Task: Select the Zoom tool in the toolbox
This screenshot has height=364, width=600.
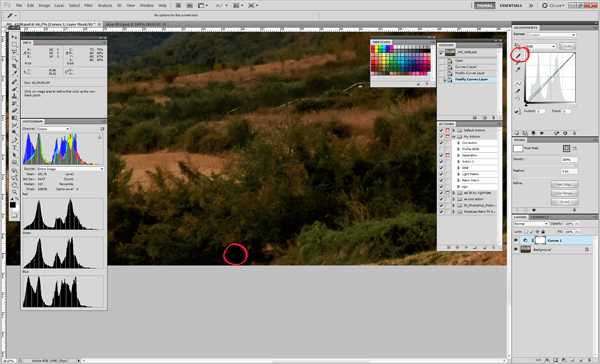Action: [14, 192]
